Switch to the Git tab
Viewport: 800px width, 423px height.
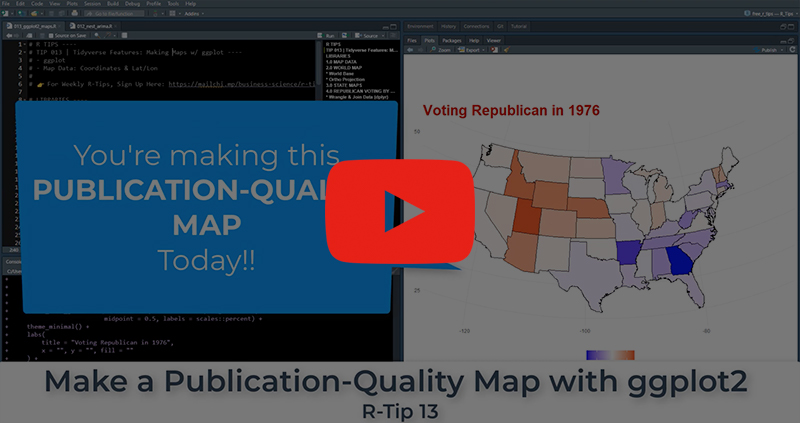[500, 27]
